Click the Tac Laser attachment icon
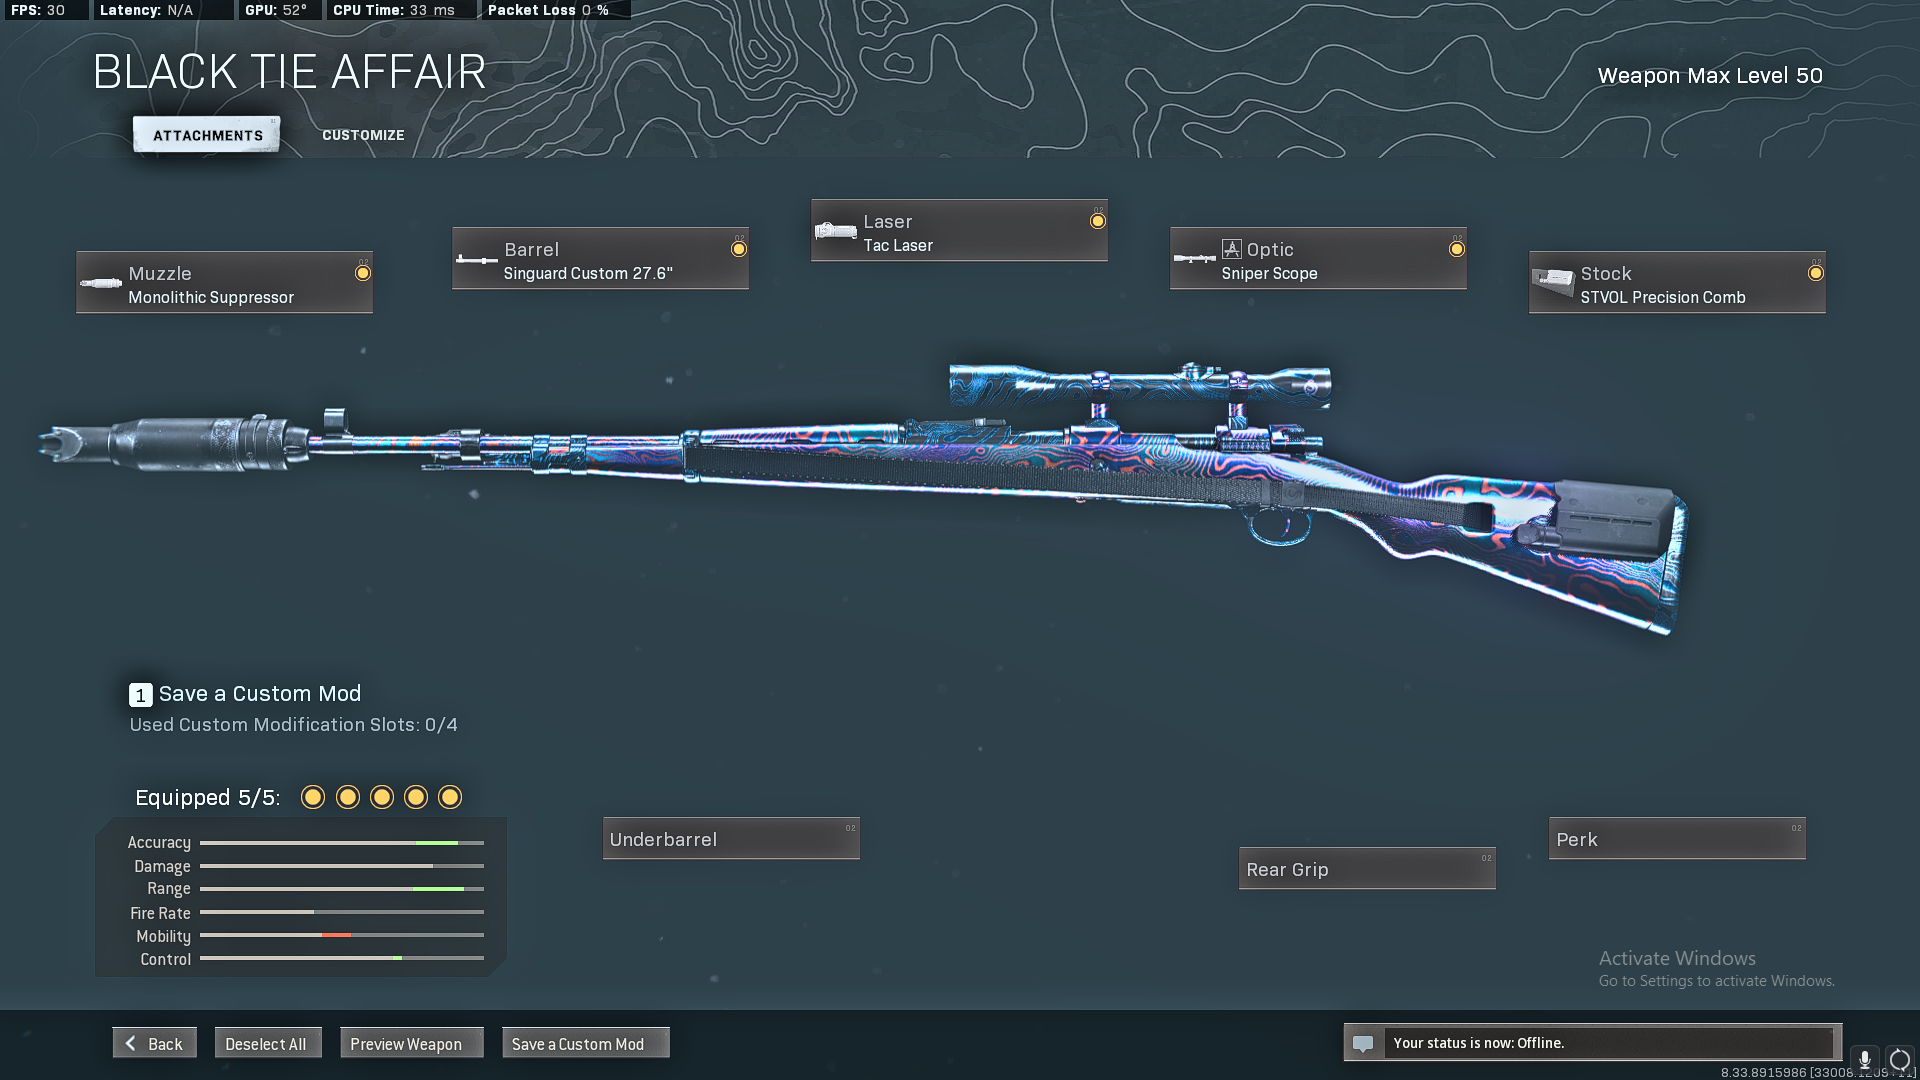Viewport: 1920px width, 1080px height. click(835, 232)
